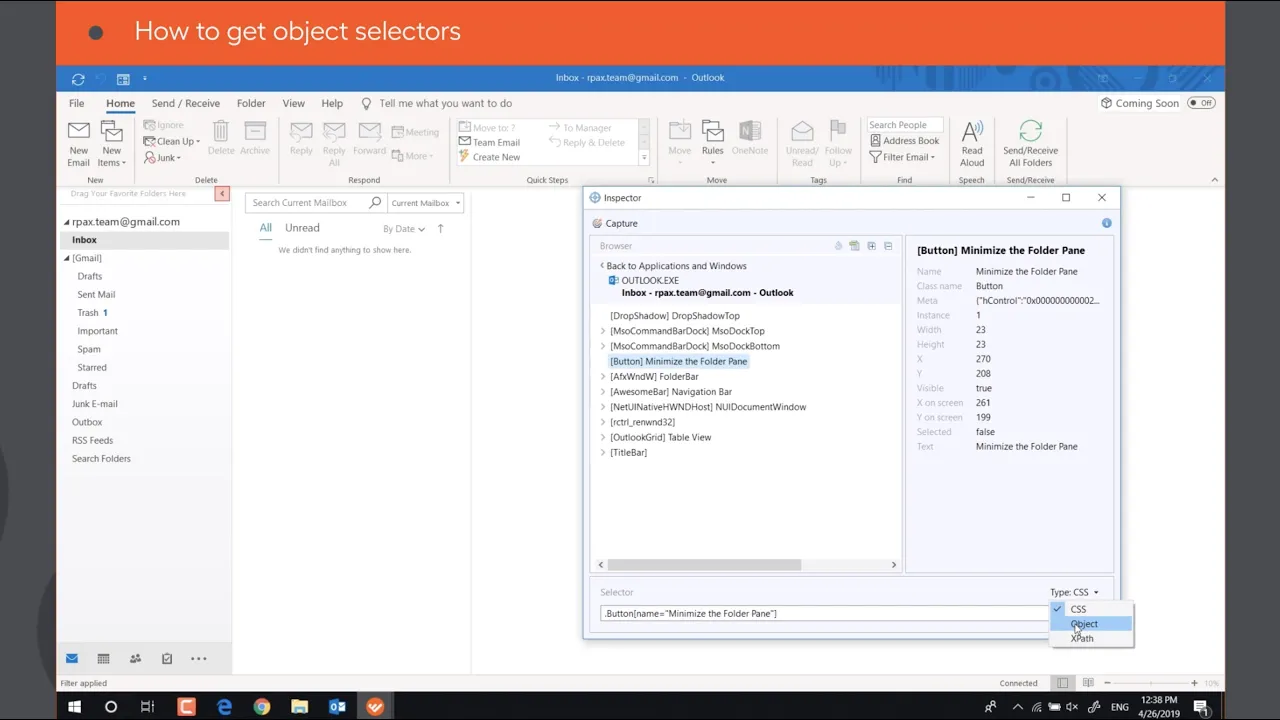Open the Type: CSS selector dropdown

(1074, 592)
